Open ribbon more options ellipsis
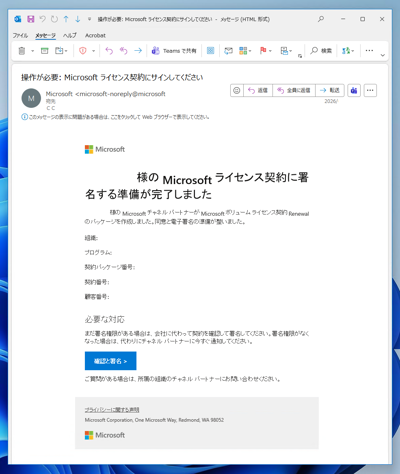Image resolution: width=400 pixels, height=474 pixels. pos(369,51)
